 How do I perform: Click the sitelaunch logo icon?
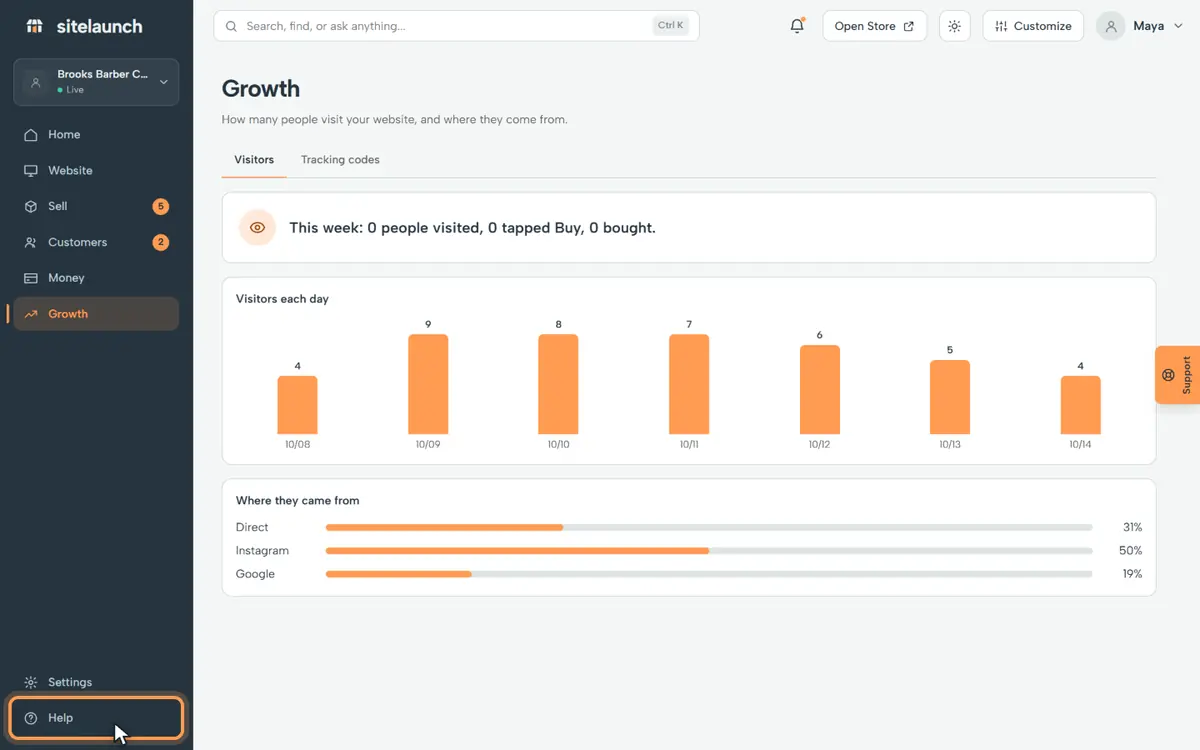[x=35, y=26]
